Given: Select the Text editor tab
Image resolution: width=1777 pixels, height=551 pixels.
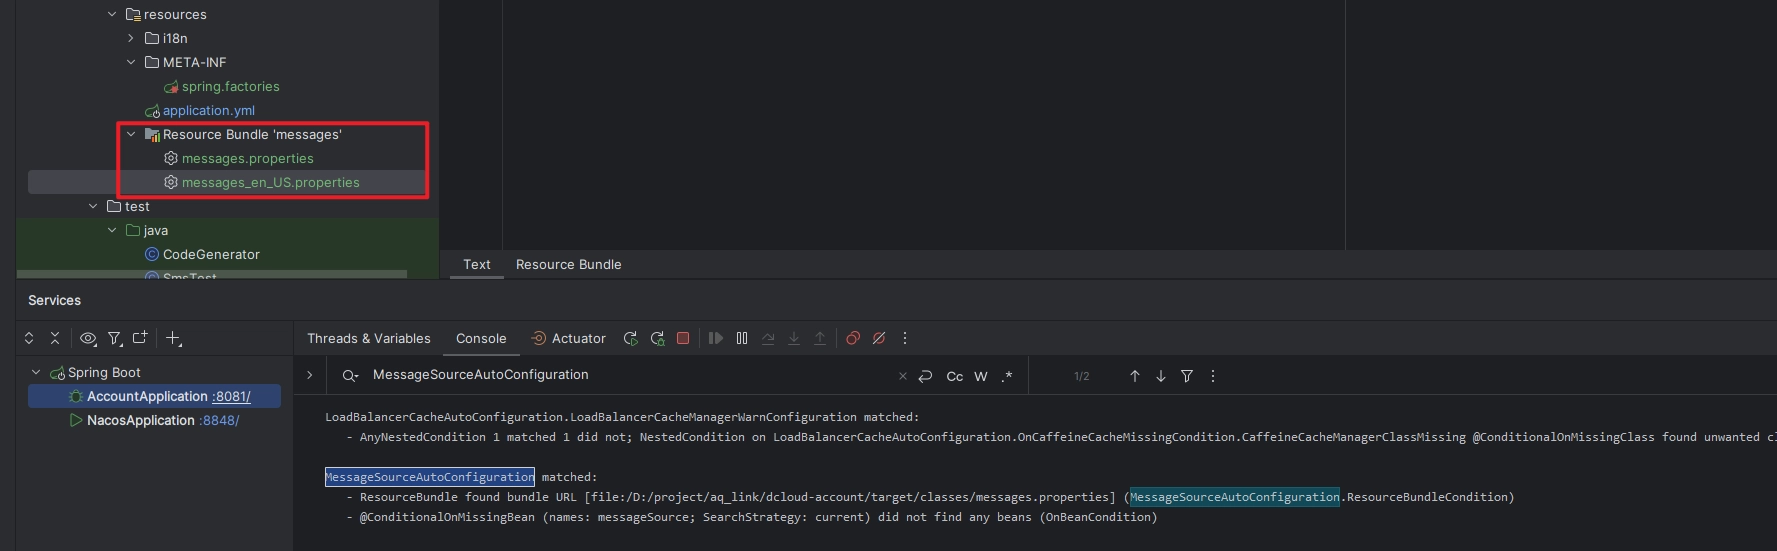Looking at the screenshot, I should click(x=477, y=264).
